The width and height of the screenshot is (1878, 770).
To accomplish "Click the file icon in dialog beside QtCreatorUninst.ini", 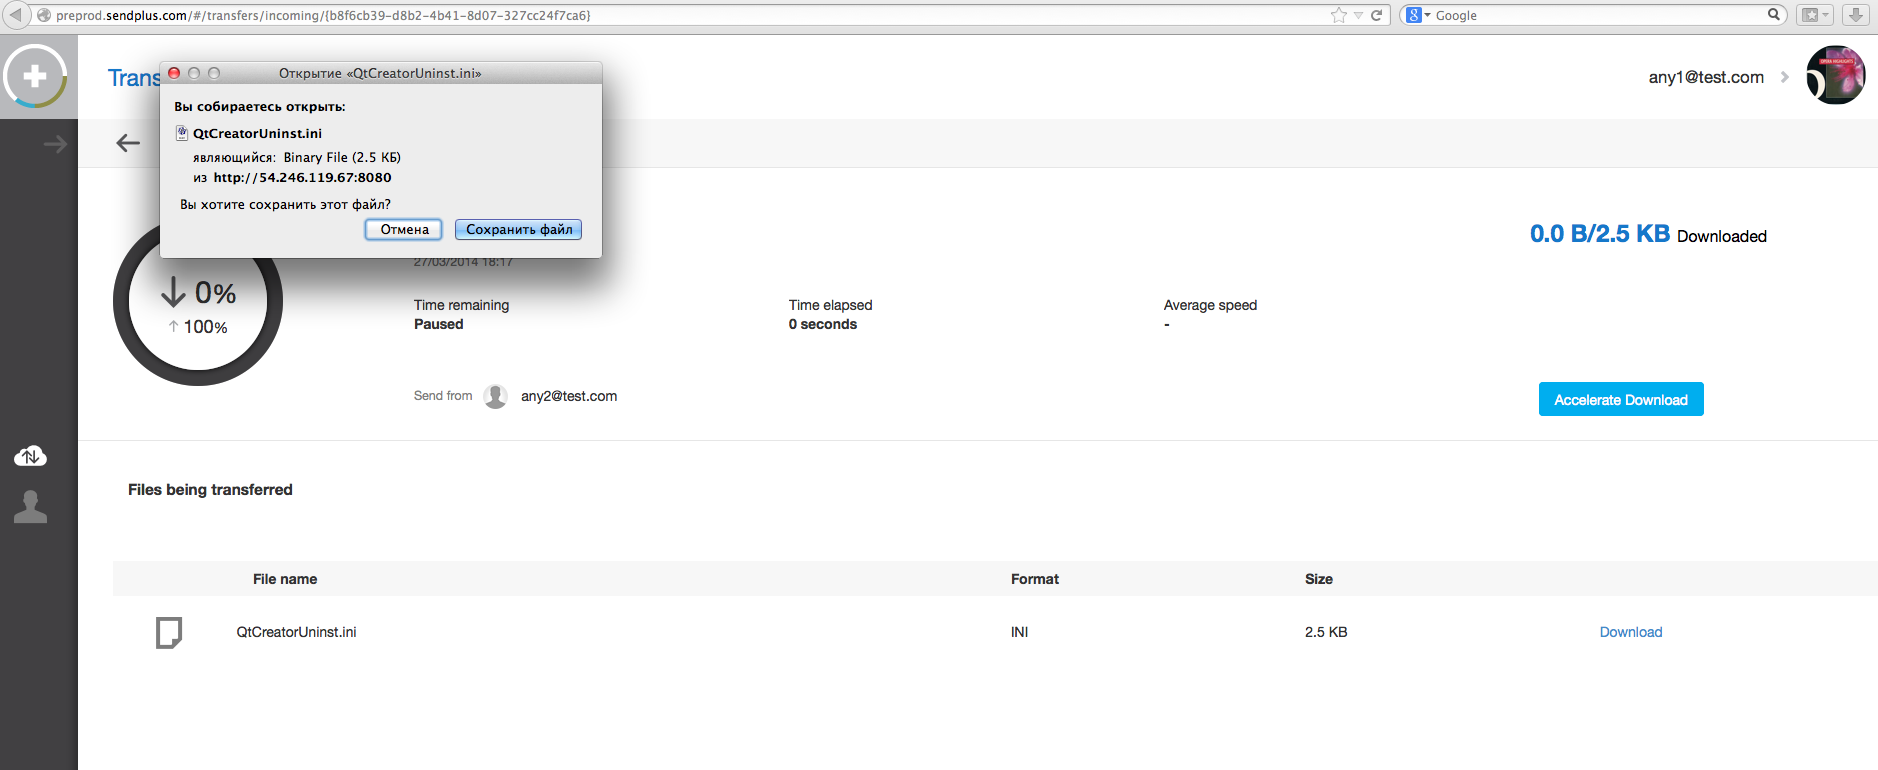I will coord(182,133).
